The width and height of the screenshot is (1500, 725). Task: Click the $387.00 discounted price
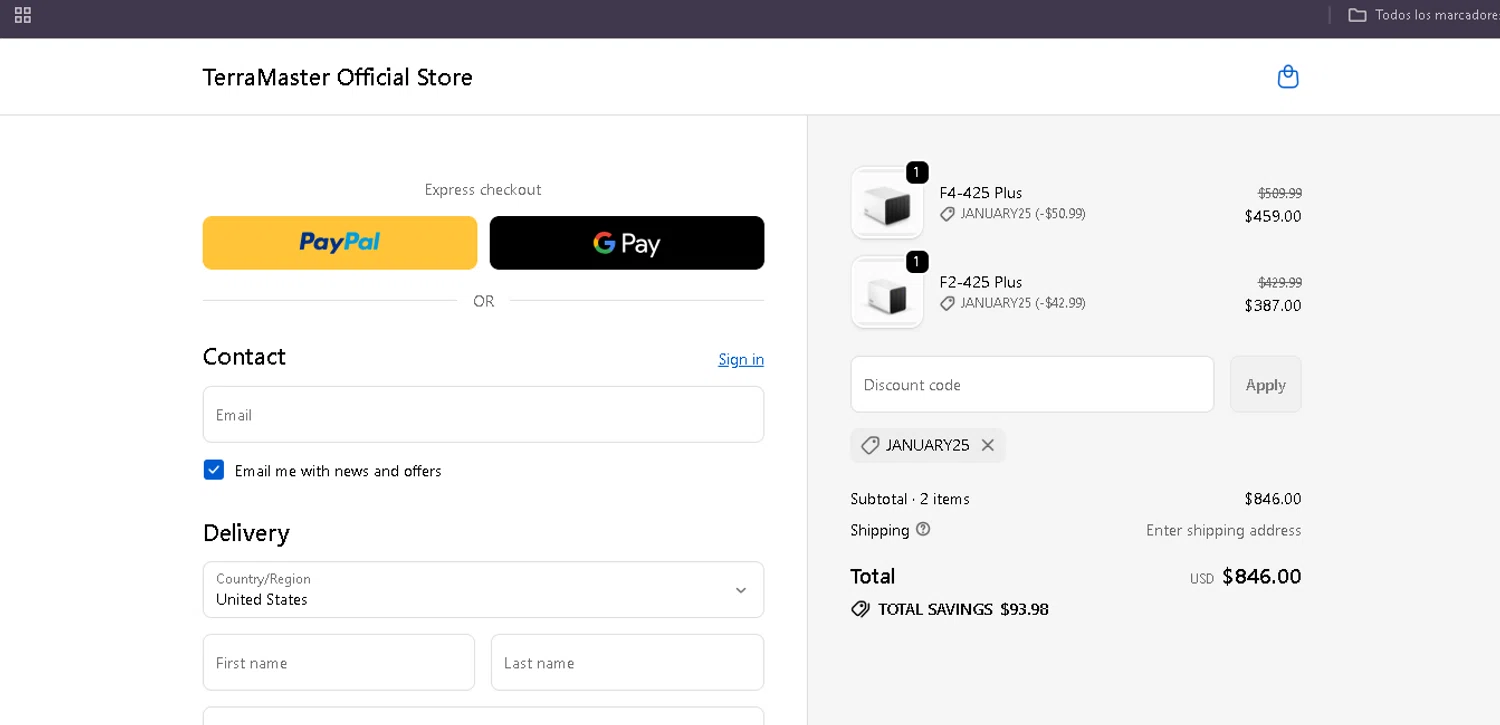1273,305
